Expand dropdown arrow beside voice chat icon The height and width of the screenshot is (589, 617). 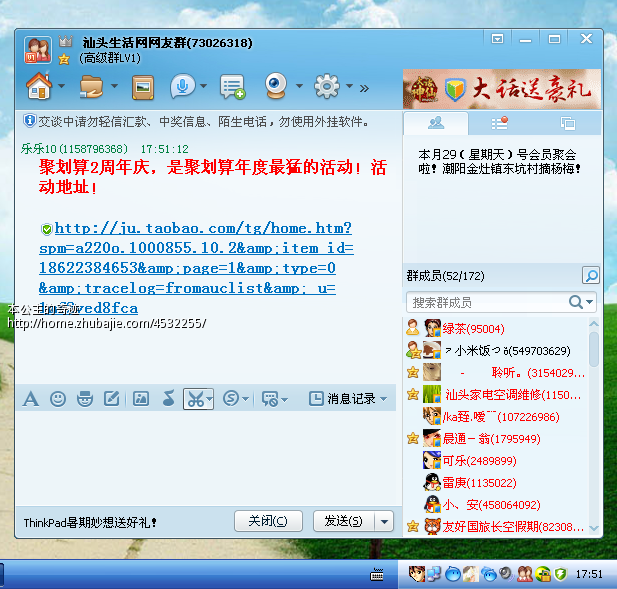(x=203, y=86)
